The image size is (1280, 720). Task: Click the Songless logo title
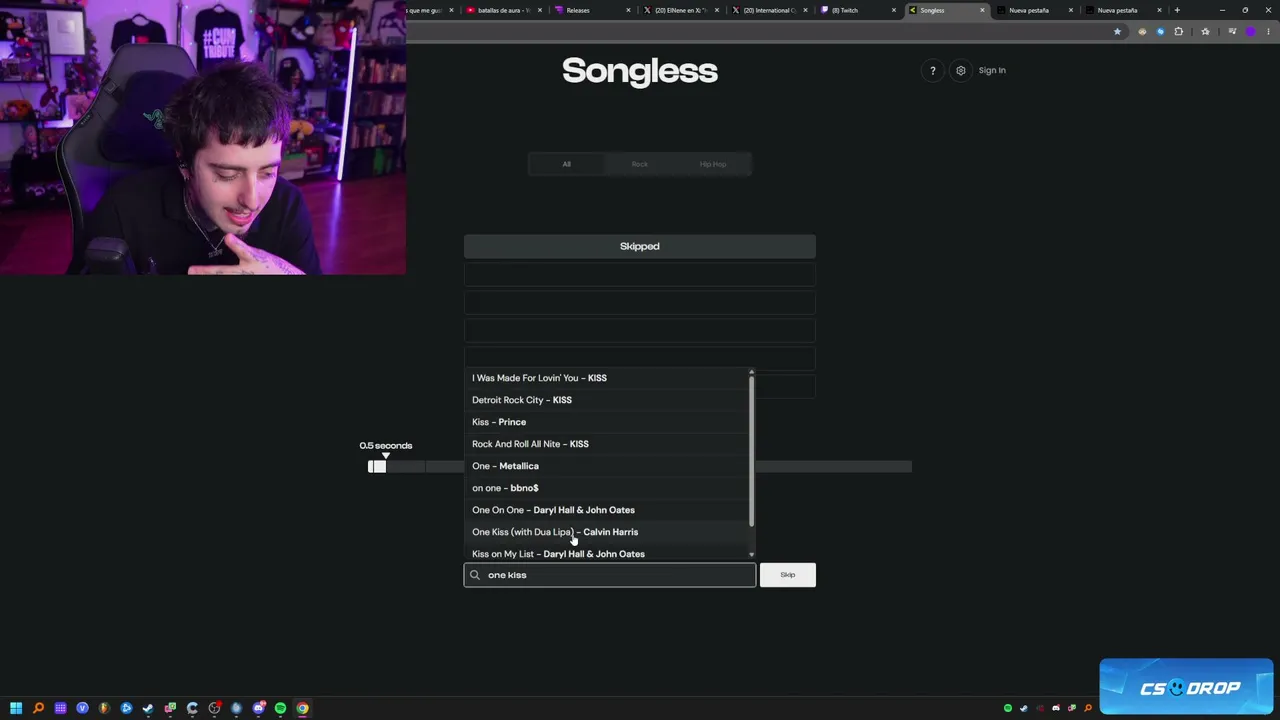[x=640, y=71]
